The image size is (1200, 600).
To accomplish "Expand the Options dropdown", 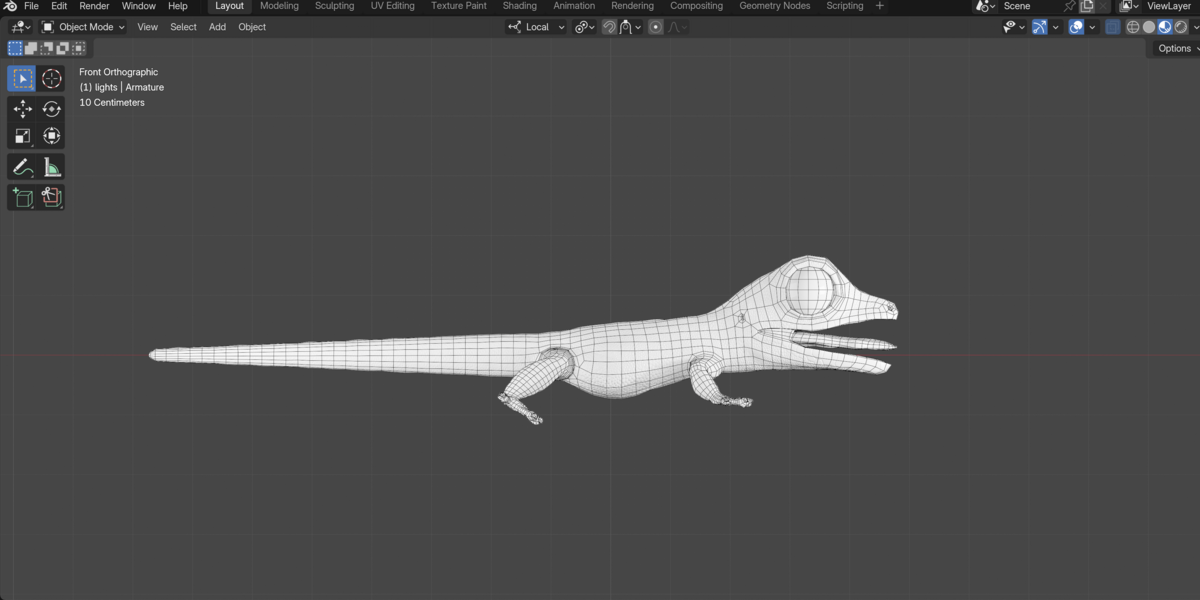I will (x=1175, y=48).
